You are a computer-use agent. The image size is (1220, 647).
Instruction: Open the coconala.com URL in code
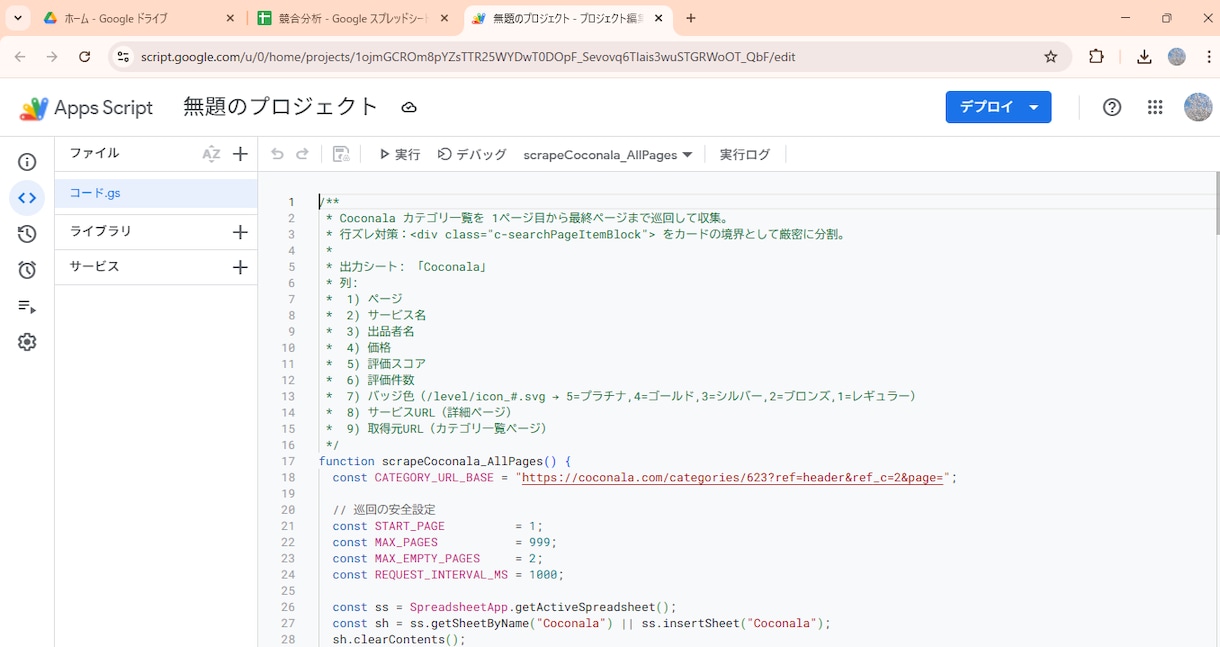click(x=733, y=478)
